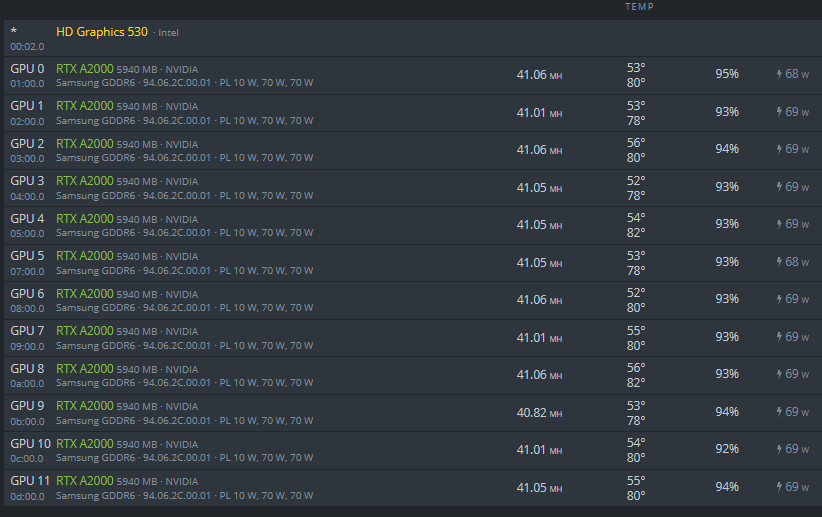Open the HD Graphics 530 device name
Image resolution: width=822 pixels, height=517 pixels.
tap(102, 32)
